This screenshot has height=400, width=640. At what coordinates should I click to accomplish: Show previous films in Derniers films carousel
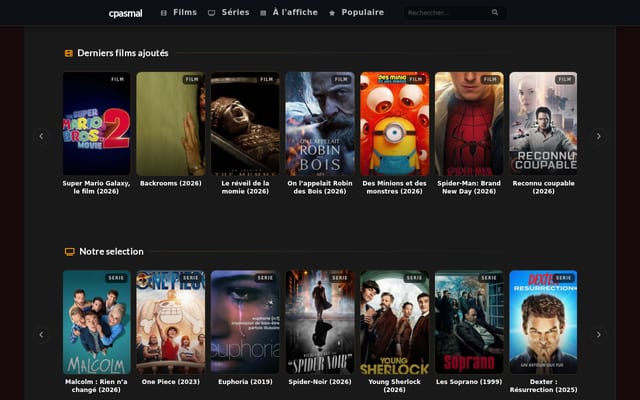41,136
